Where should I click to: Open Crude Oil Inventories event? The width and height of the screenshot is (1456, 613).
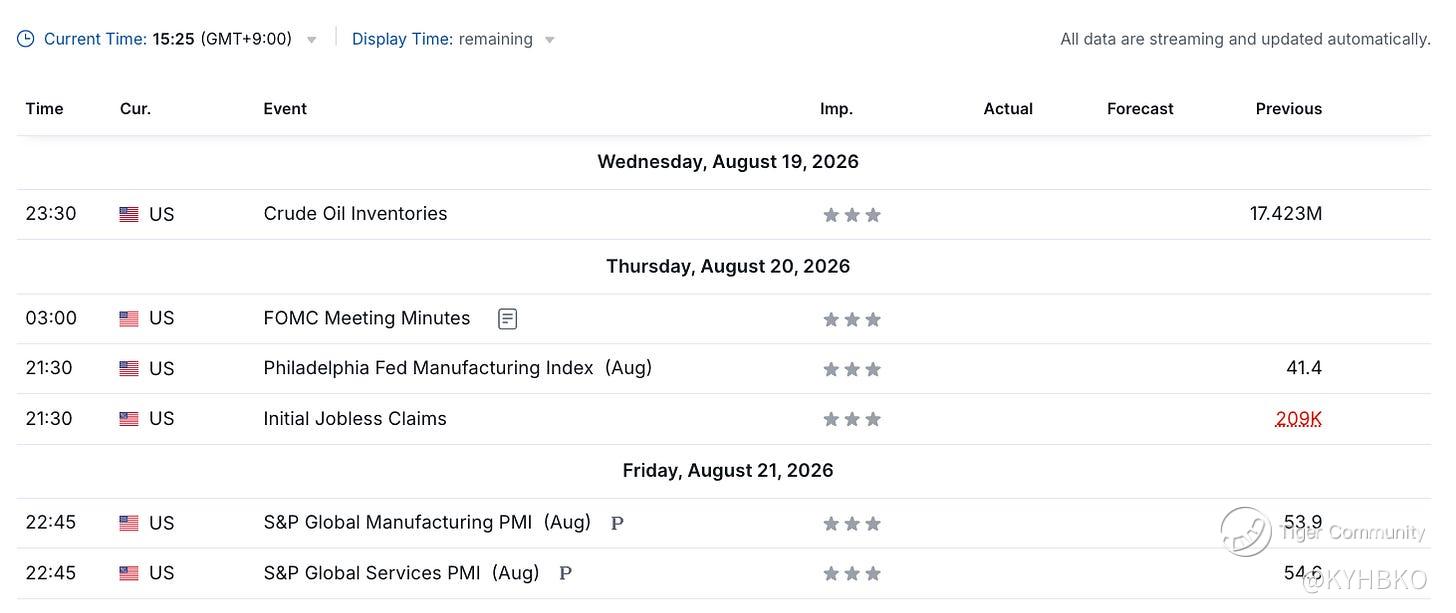(355, 214)
